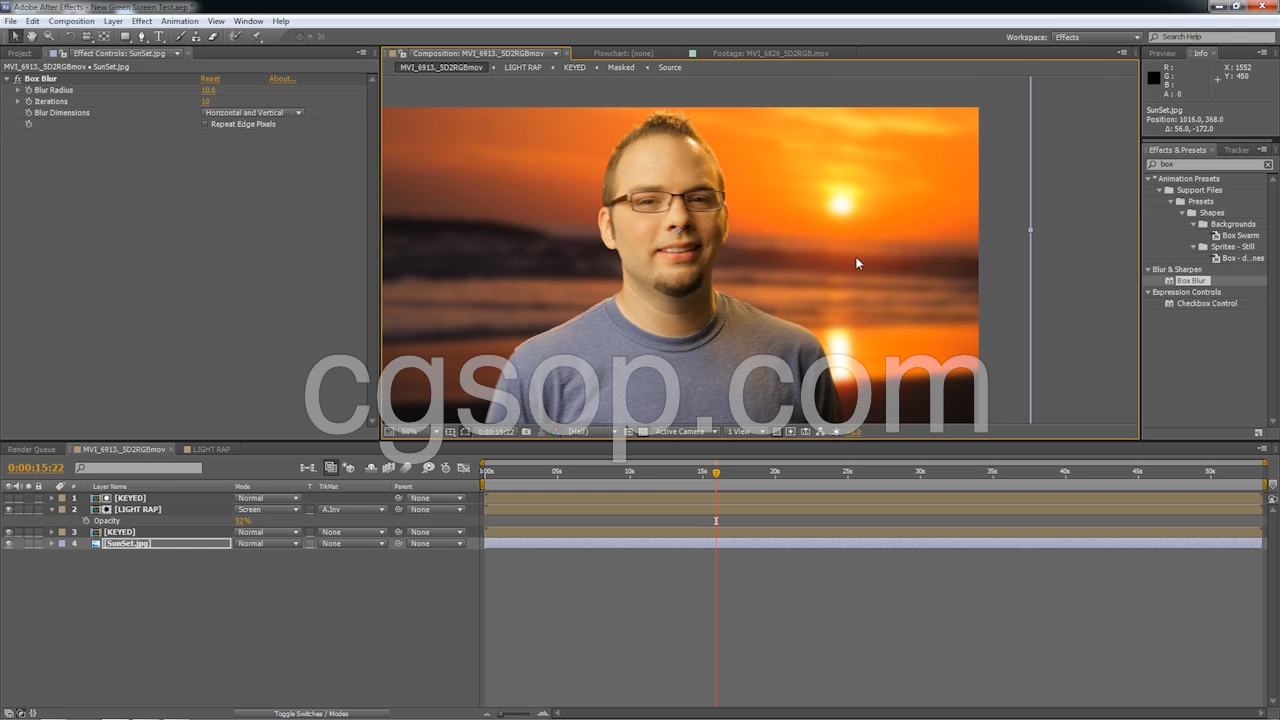Click the Blur Radius value 10.0
1280x720 pixels.
point(208,90)
